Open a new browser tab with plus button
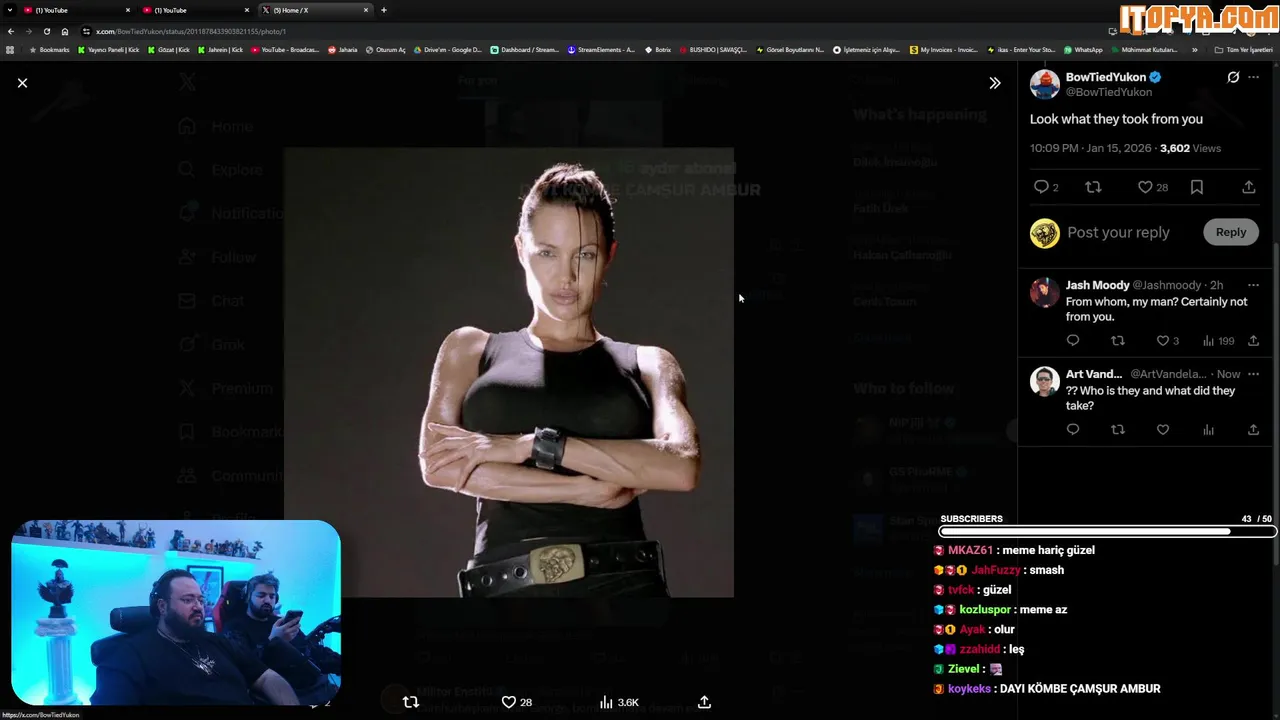 [x=384, y=10]
